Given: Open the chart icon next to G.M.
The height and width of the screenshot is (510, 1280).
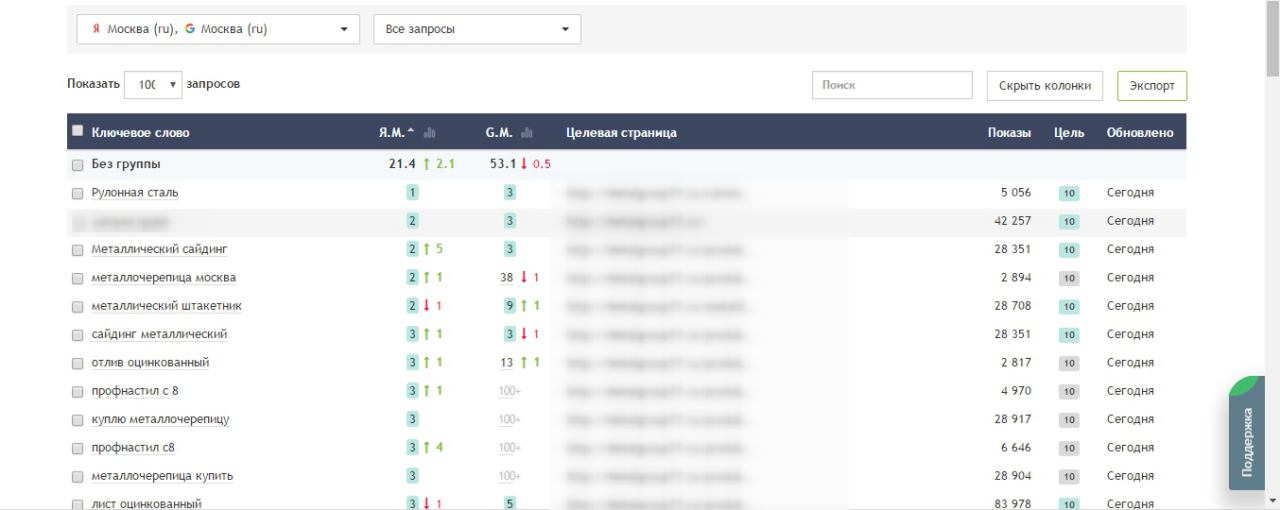Looking at the screenshot, I should coord(527,133).
